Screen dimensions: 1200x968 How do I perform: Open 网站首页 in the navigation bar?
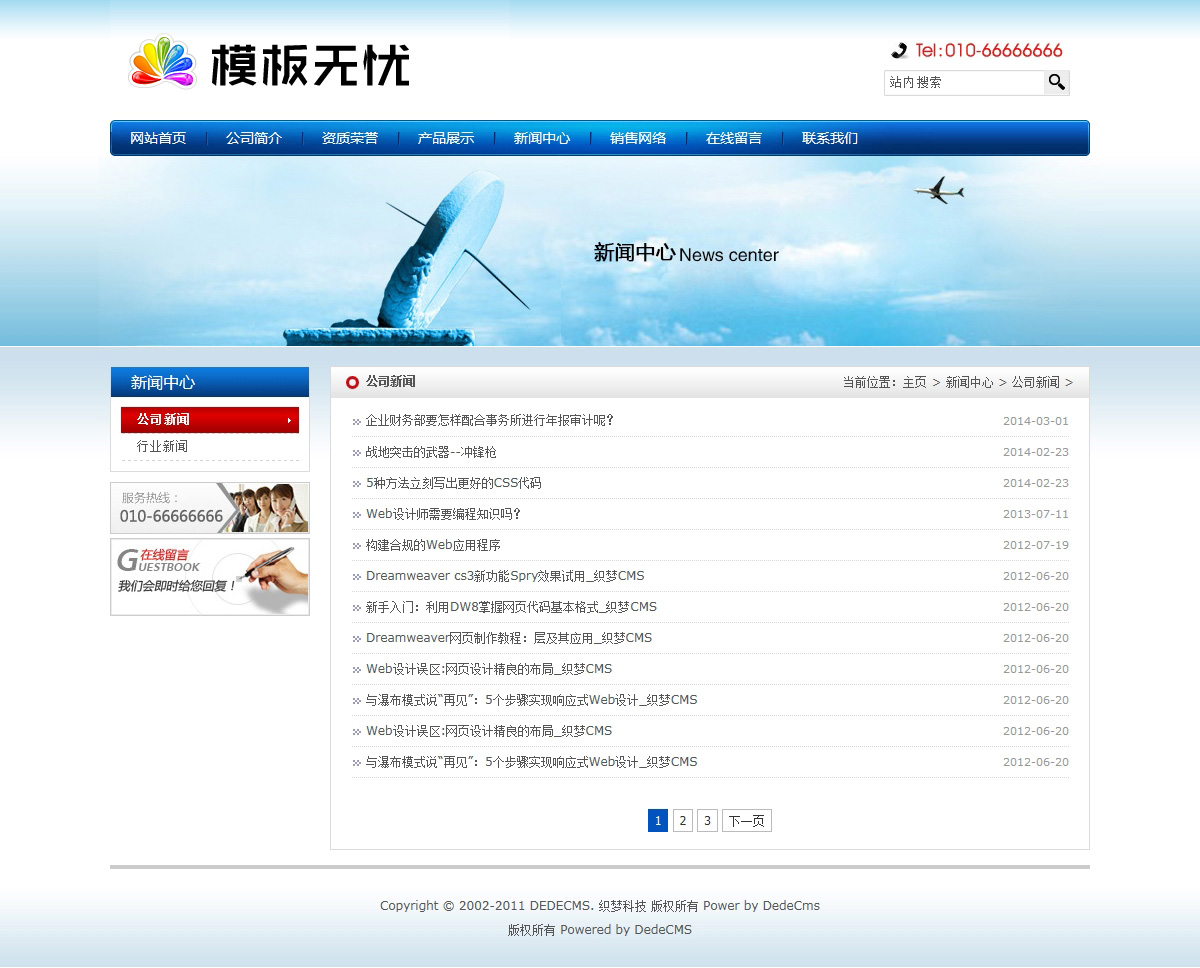tap(158, 138)
